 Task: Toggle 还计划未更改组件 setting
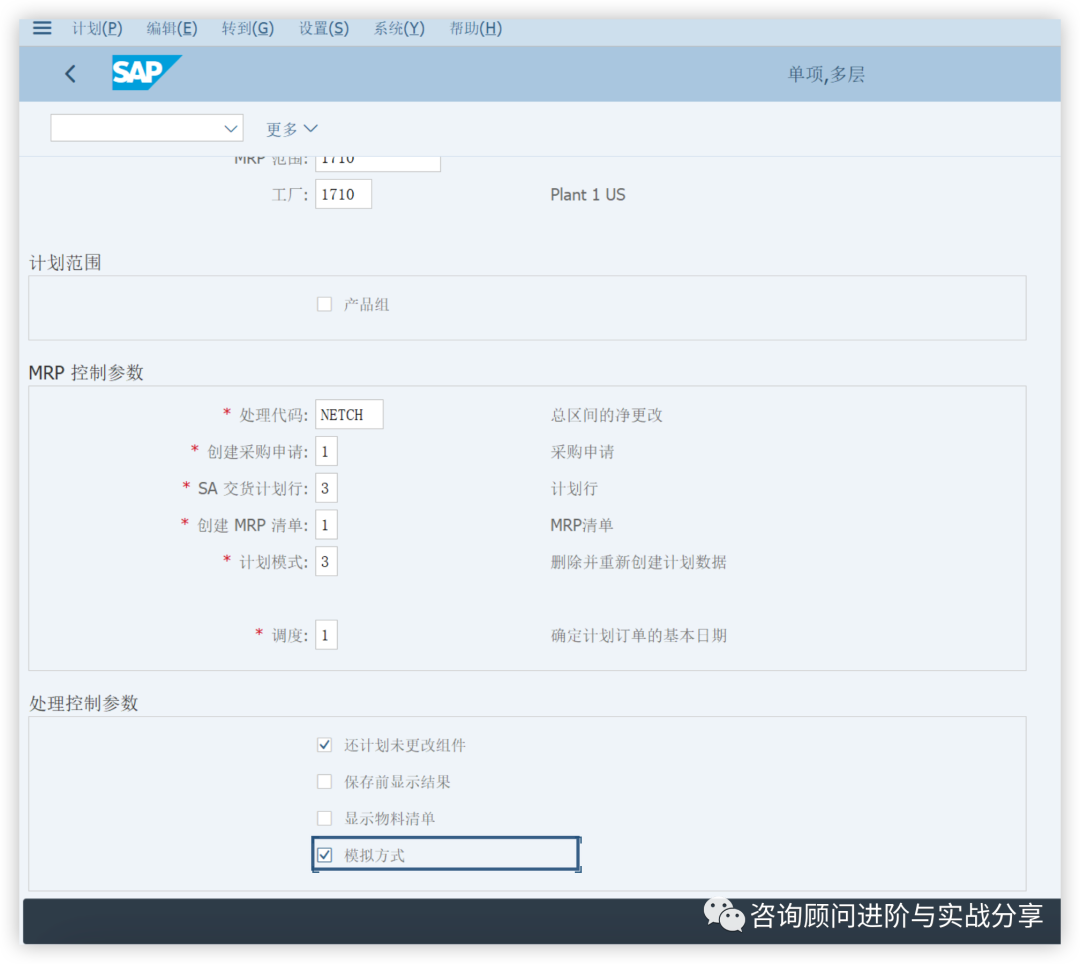(324, 744)
